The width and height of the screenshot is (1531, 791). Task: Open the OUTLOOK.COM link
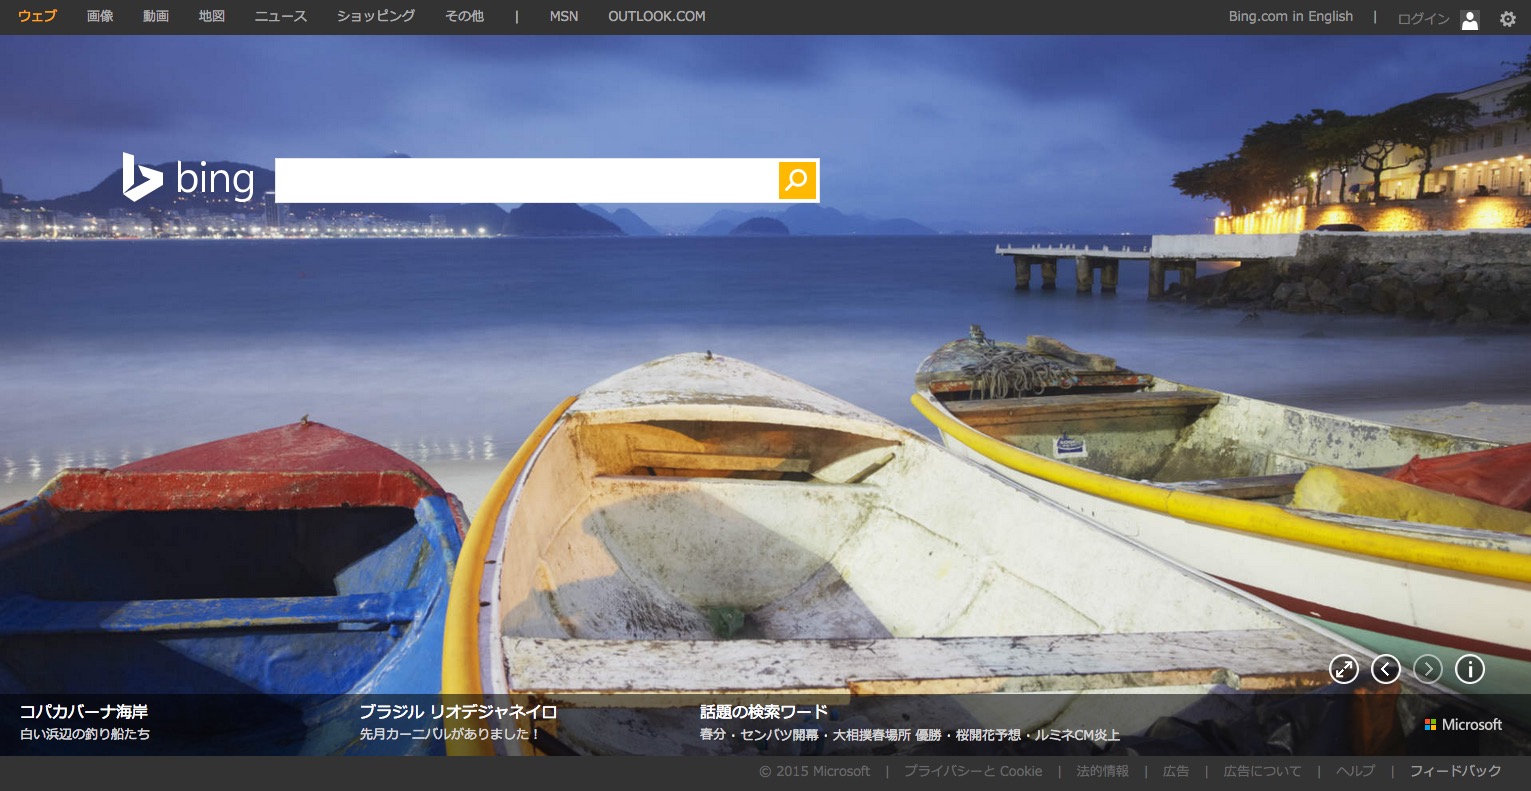pos(656,17)
